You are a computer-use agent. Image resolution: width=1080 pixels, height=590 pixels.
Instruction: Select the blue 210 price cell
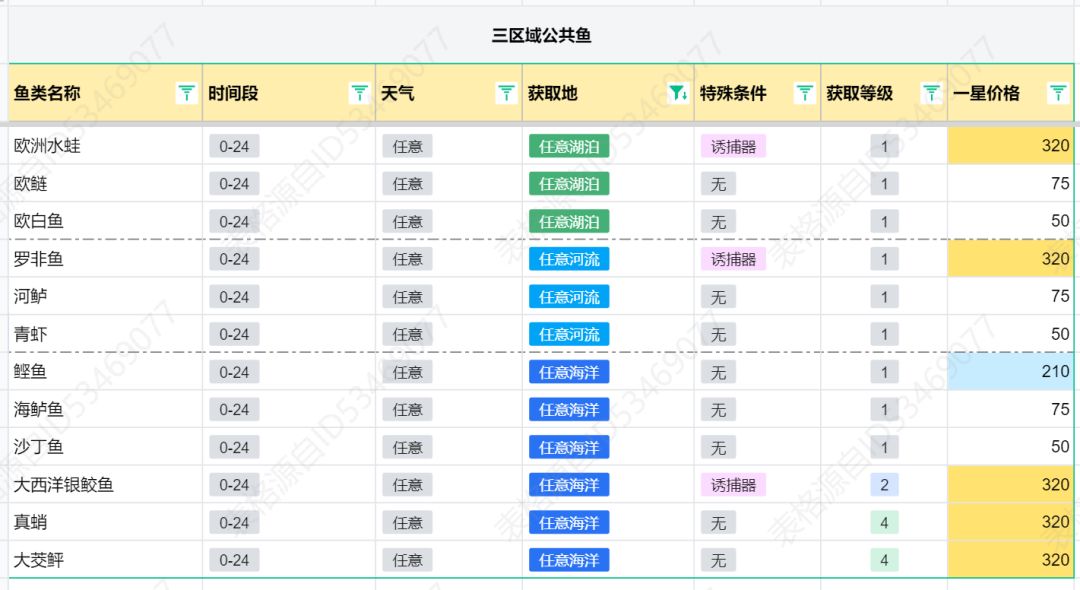(x=1010, y=372)
